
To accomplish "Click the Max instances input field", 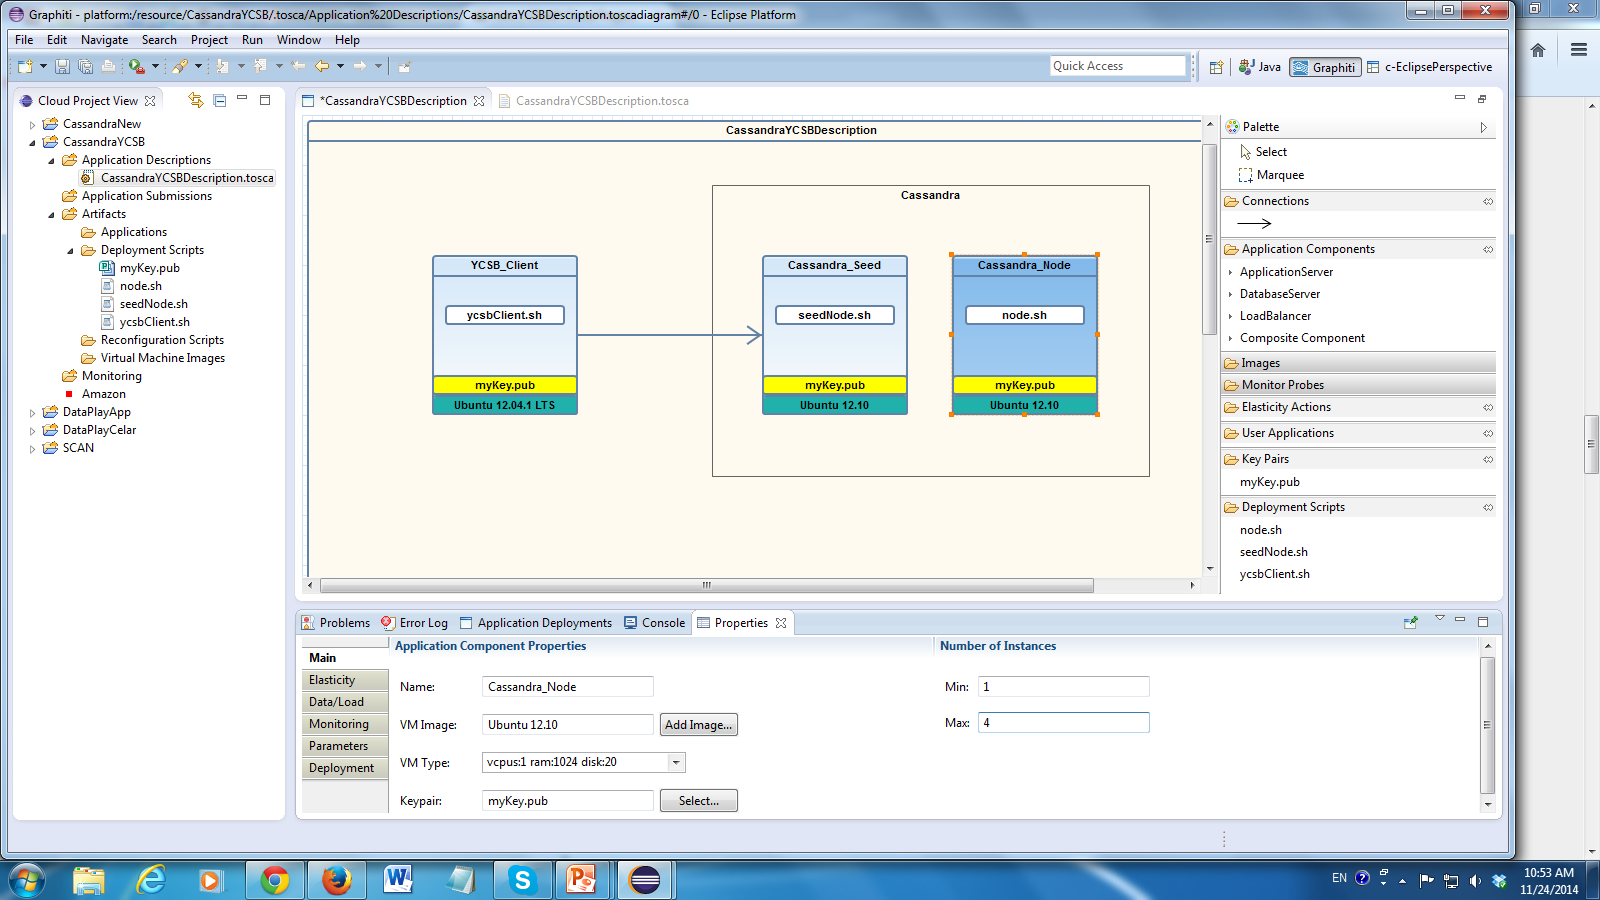I will point(1063,722).
